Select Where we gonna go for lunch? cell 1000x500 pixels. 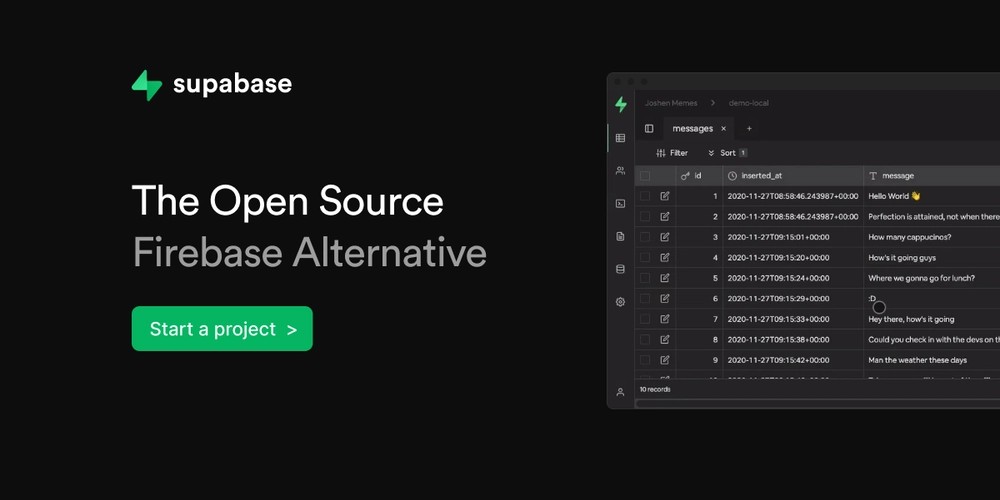click(x=932, y=277)
